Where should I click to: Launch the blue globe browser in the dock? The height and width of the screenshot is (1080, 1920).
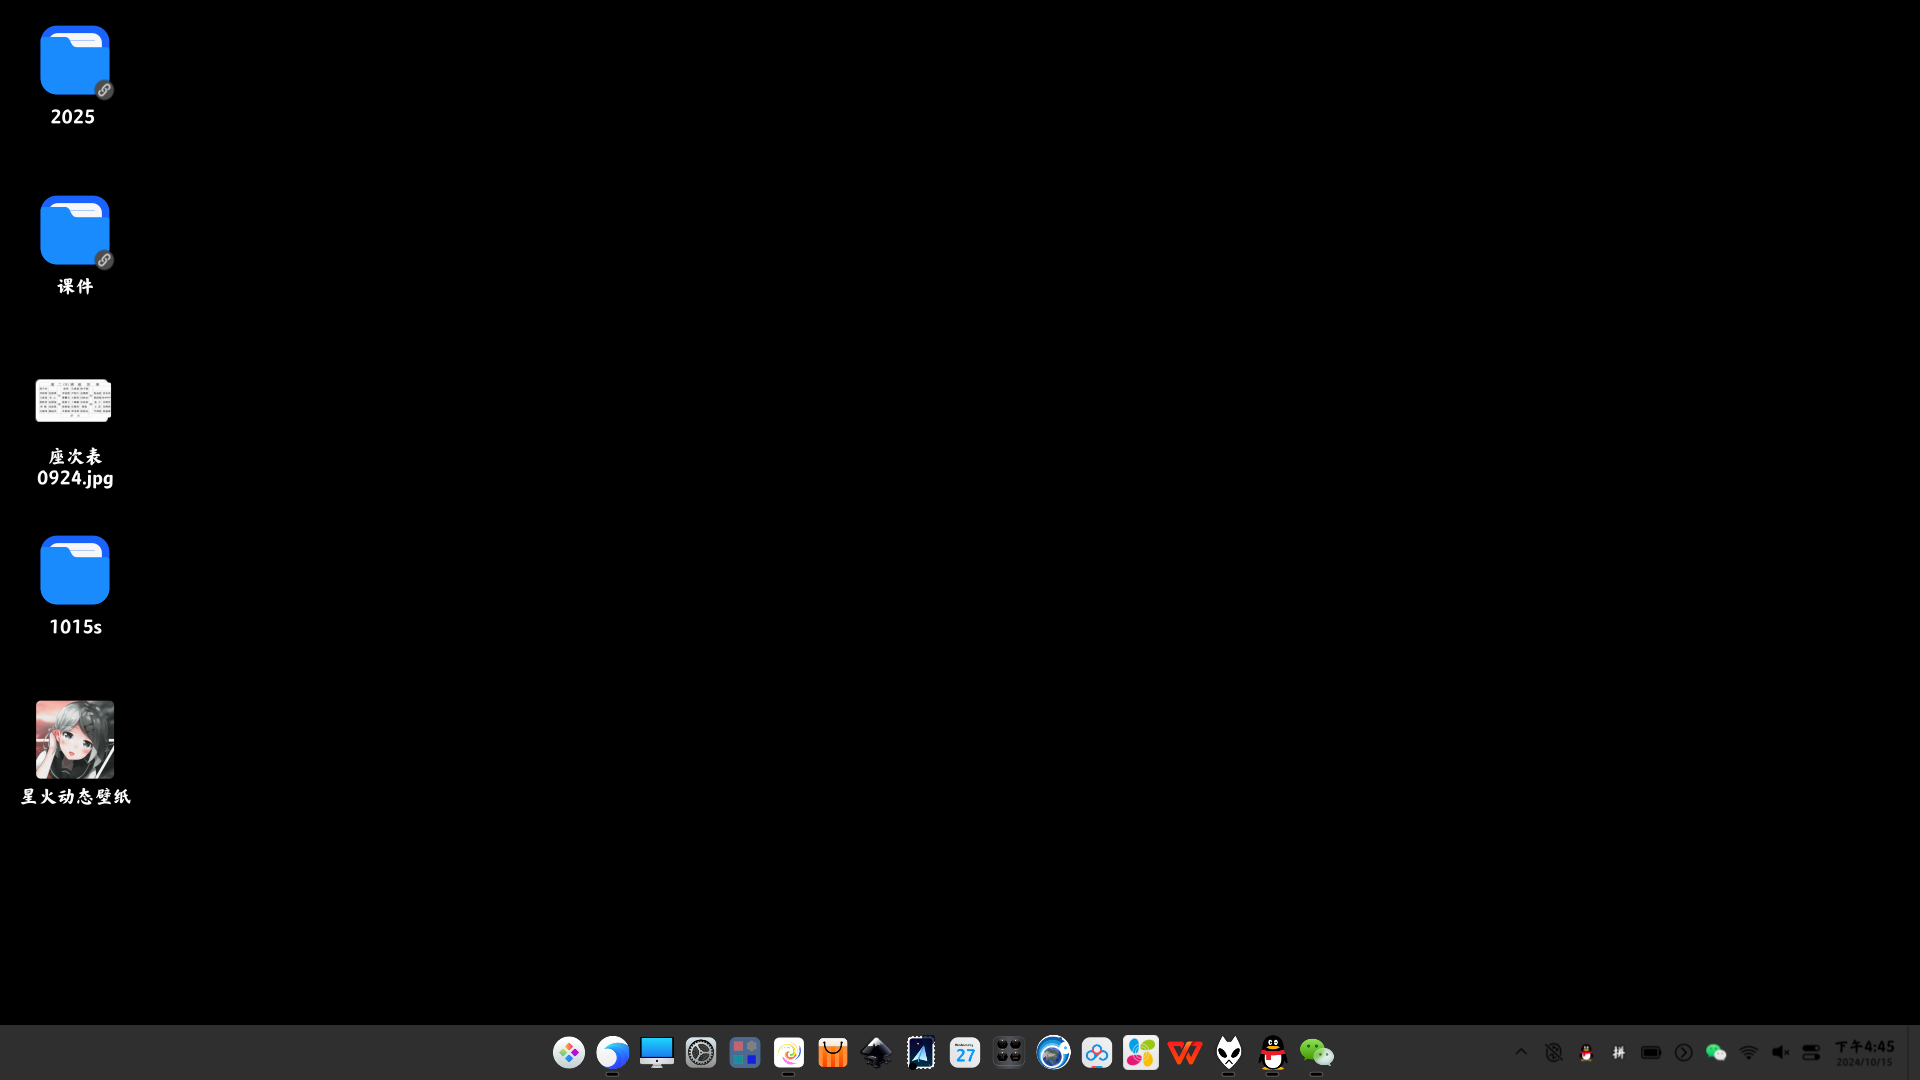[1053, 1052]
